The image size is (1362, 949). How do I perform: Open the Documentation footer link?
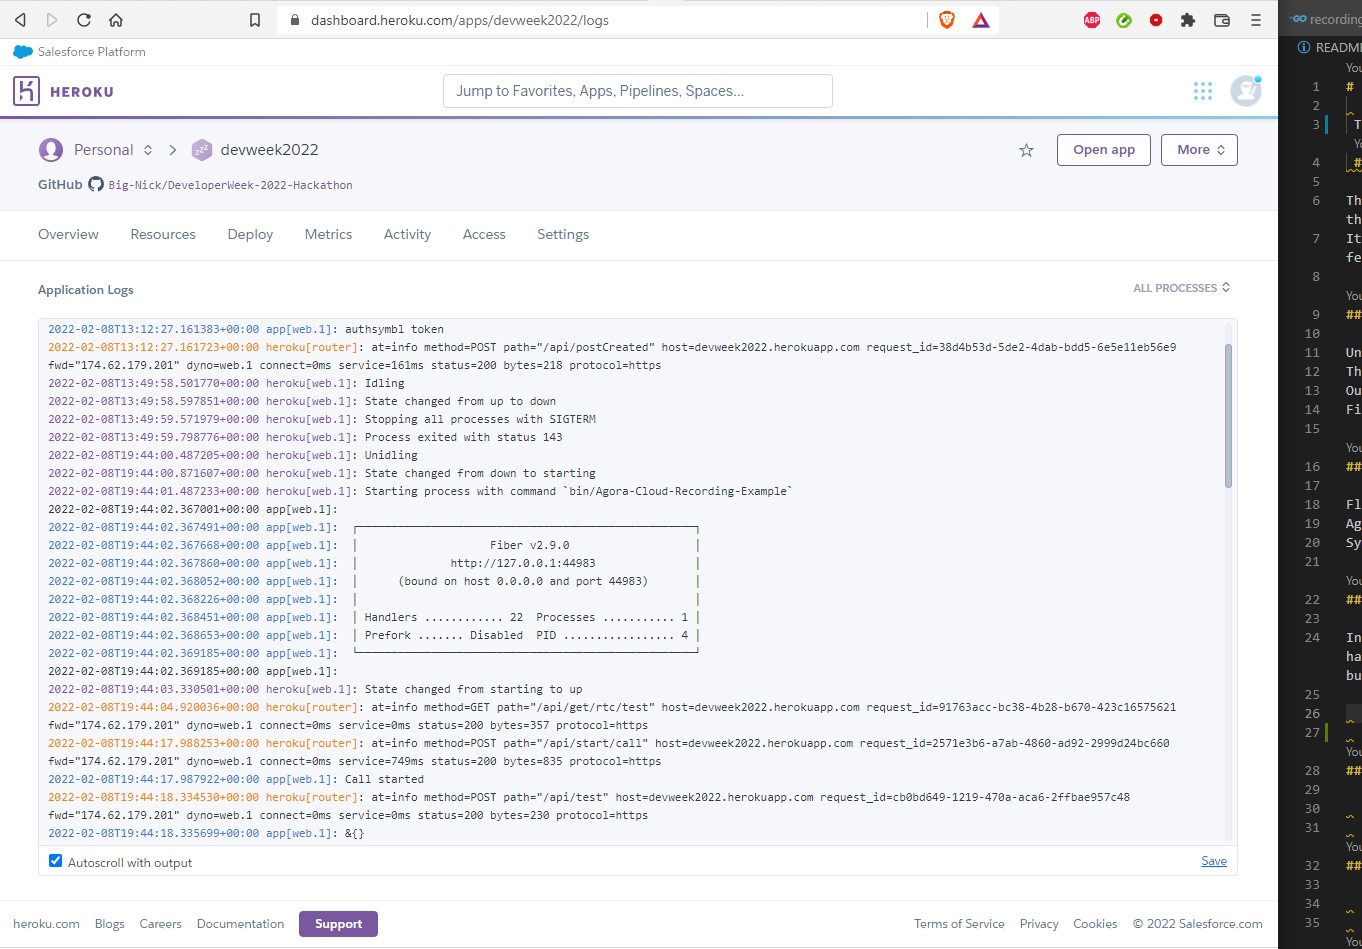(240, 924)
